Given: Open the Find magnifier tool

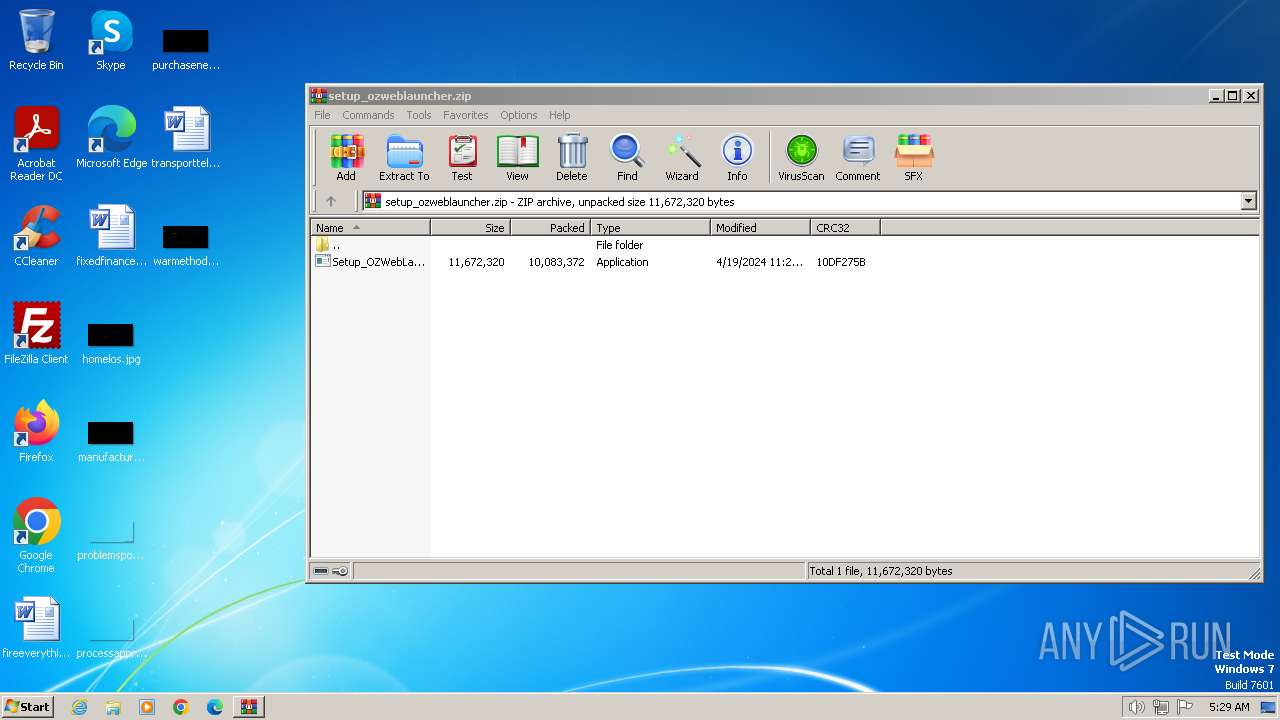Looking at the screenshot, I should click(x=627, y=158).
